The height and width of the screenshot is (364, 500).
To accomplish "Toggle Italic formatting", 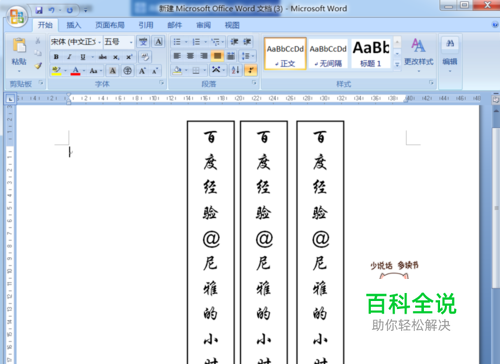I will (x=69, y=57).
